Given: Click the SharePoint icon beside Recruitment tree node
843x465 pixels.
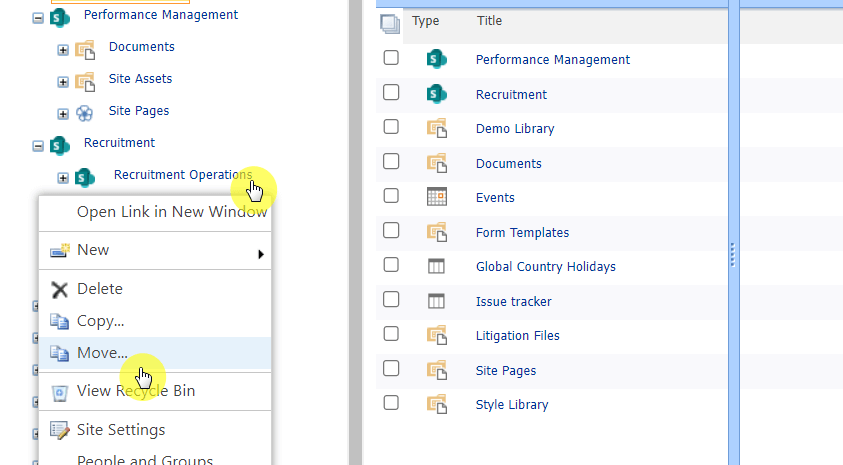Looking at the screenshot, I should [x=60, y=146].
